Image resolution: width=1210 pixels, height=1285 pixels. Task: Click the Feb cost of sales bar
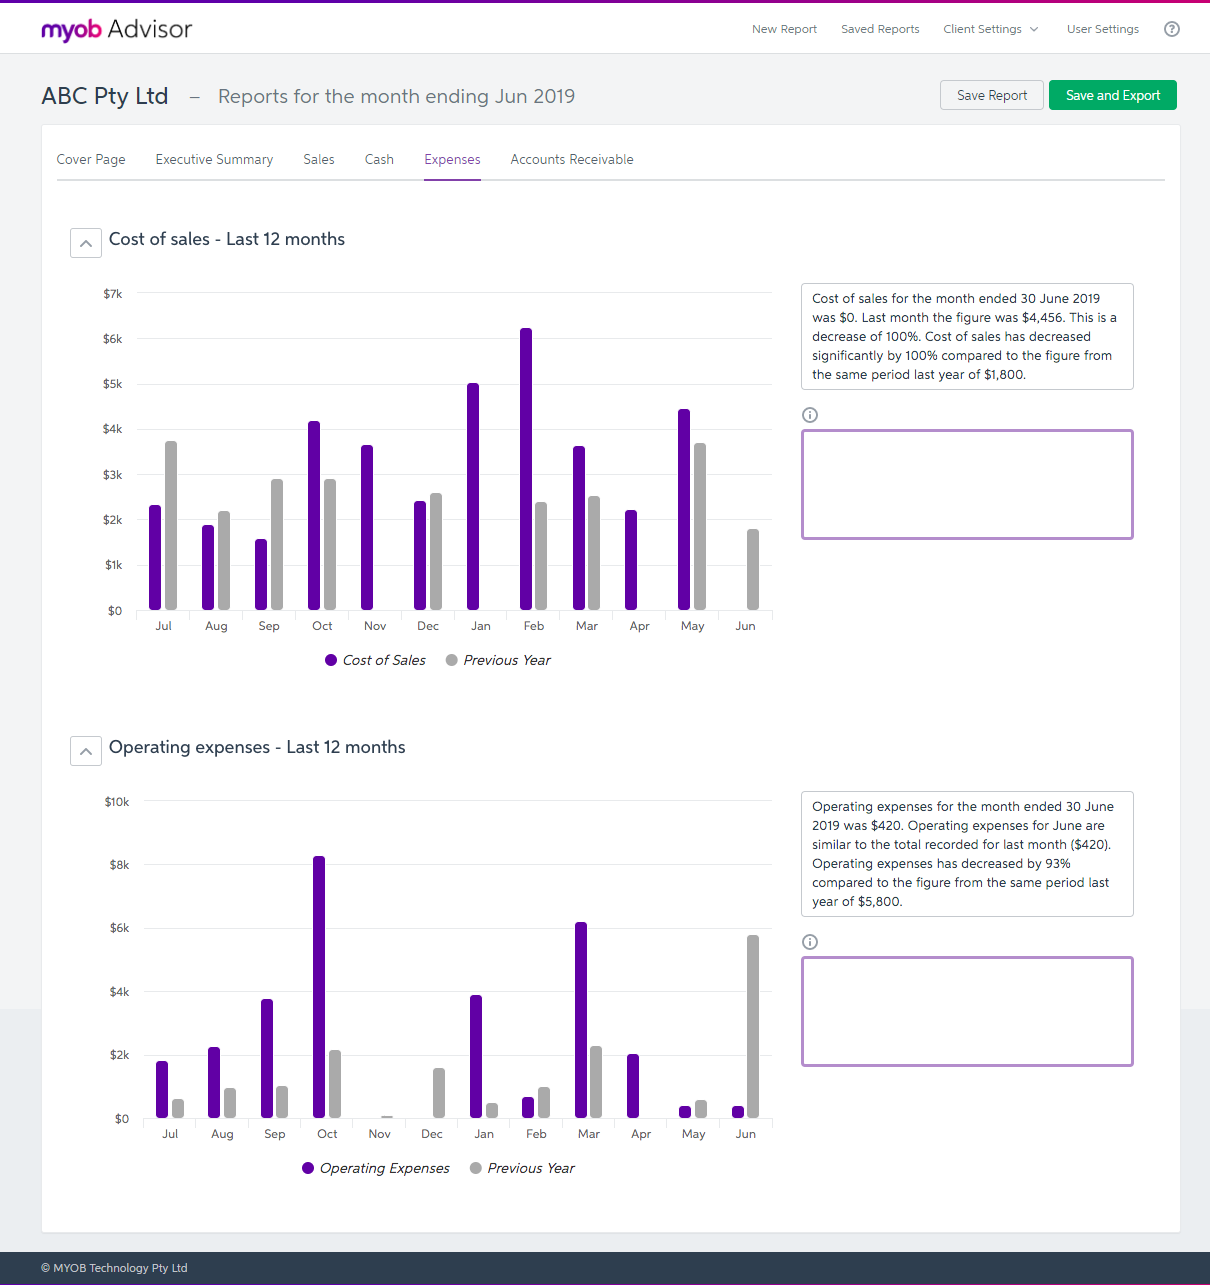pyautogui.click(x=526, y=470)
